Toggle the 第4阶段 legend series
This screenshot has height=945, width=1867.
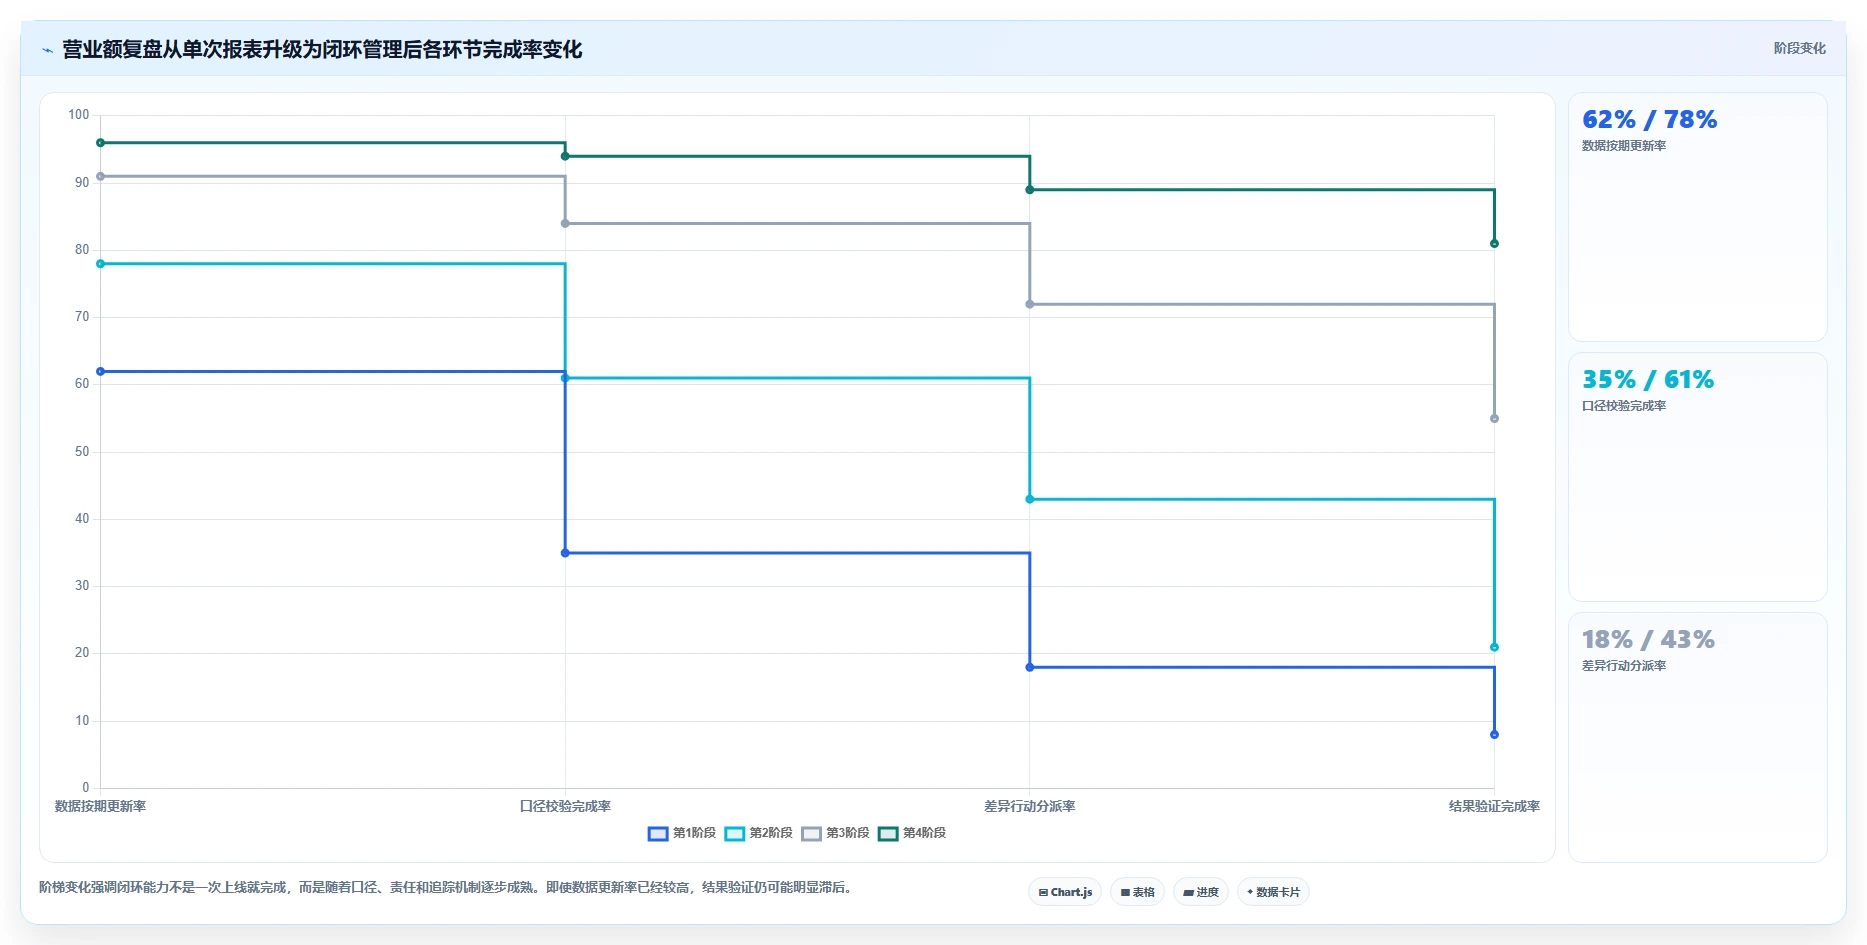coord(912,833)
